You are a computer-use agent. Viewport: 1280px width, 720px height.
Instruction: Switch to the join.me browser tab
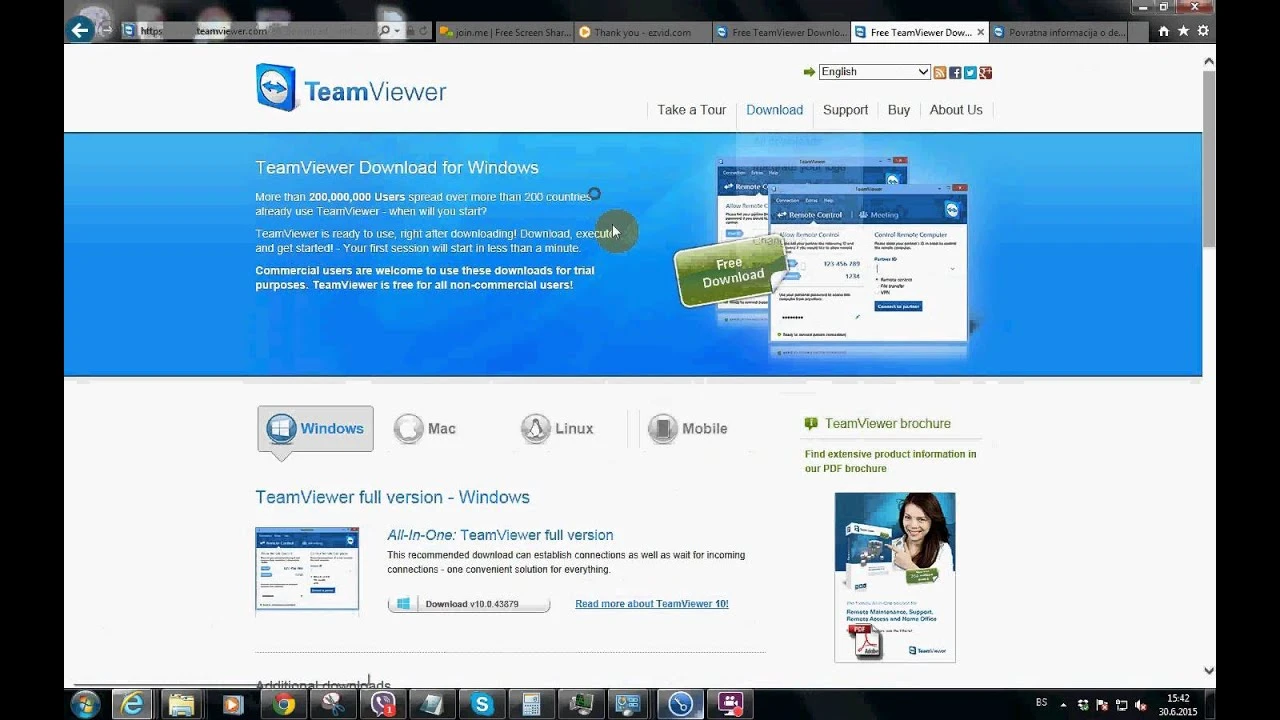(x=506, y=32)
